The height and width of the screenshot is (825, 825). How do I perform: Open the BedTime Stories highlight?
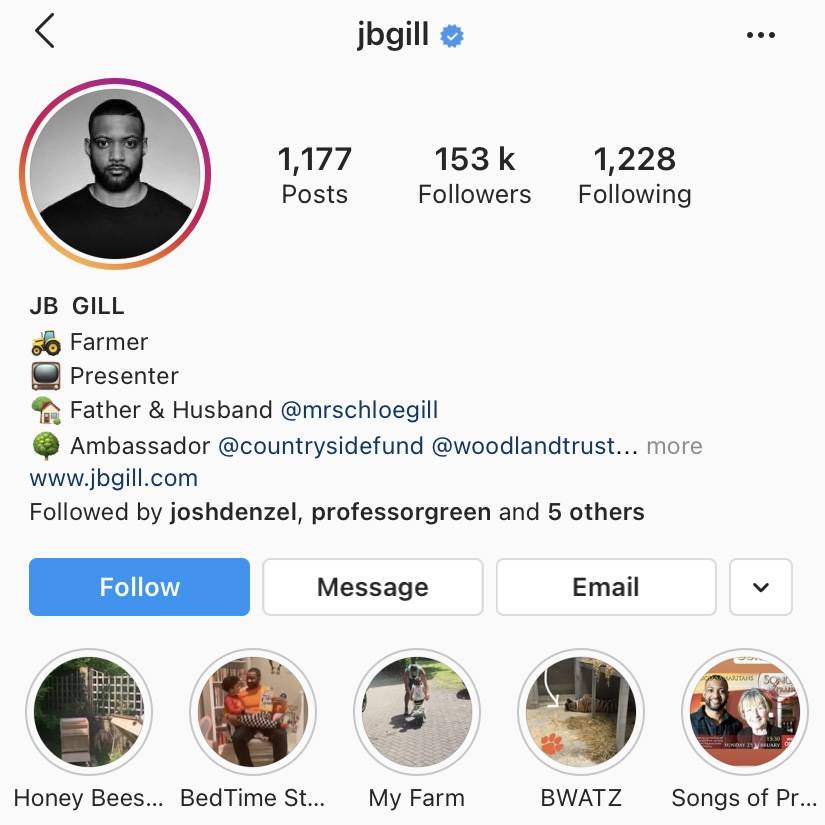[x=253, y=712]
